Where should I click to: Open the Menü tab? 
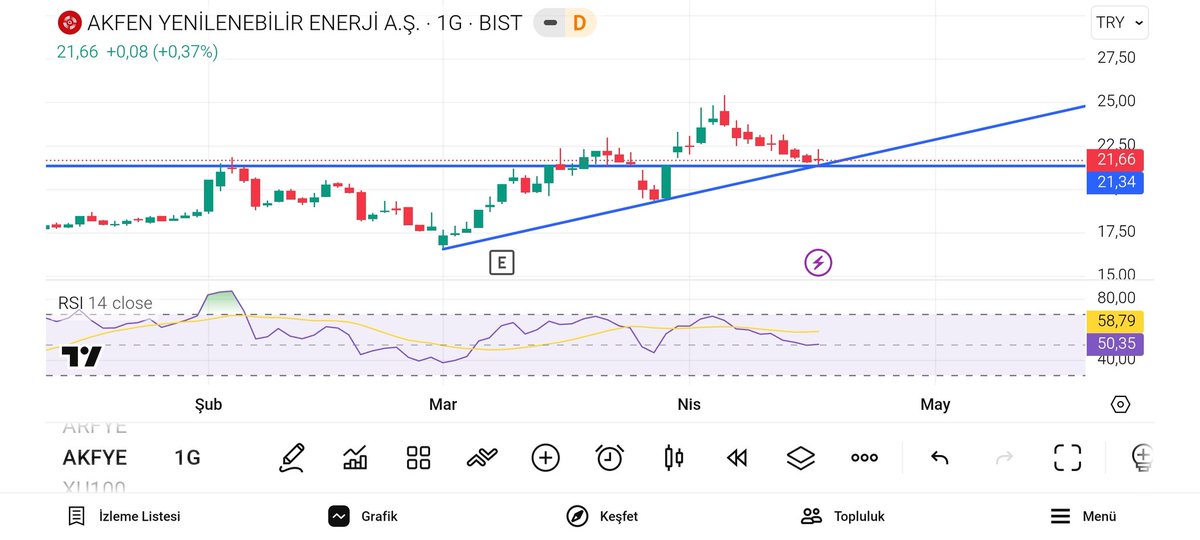[x=1083, y=516]
